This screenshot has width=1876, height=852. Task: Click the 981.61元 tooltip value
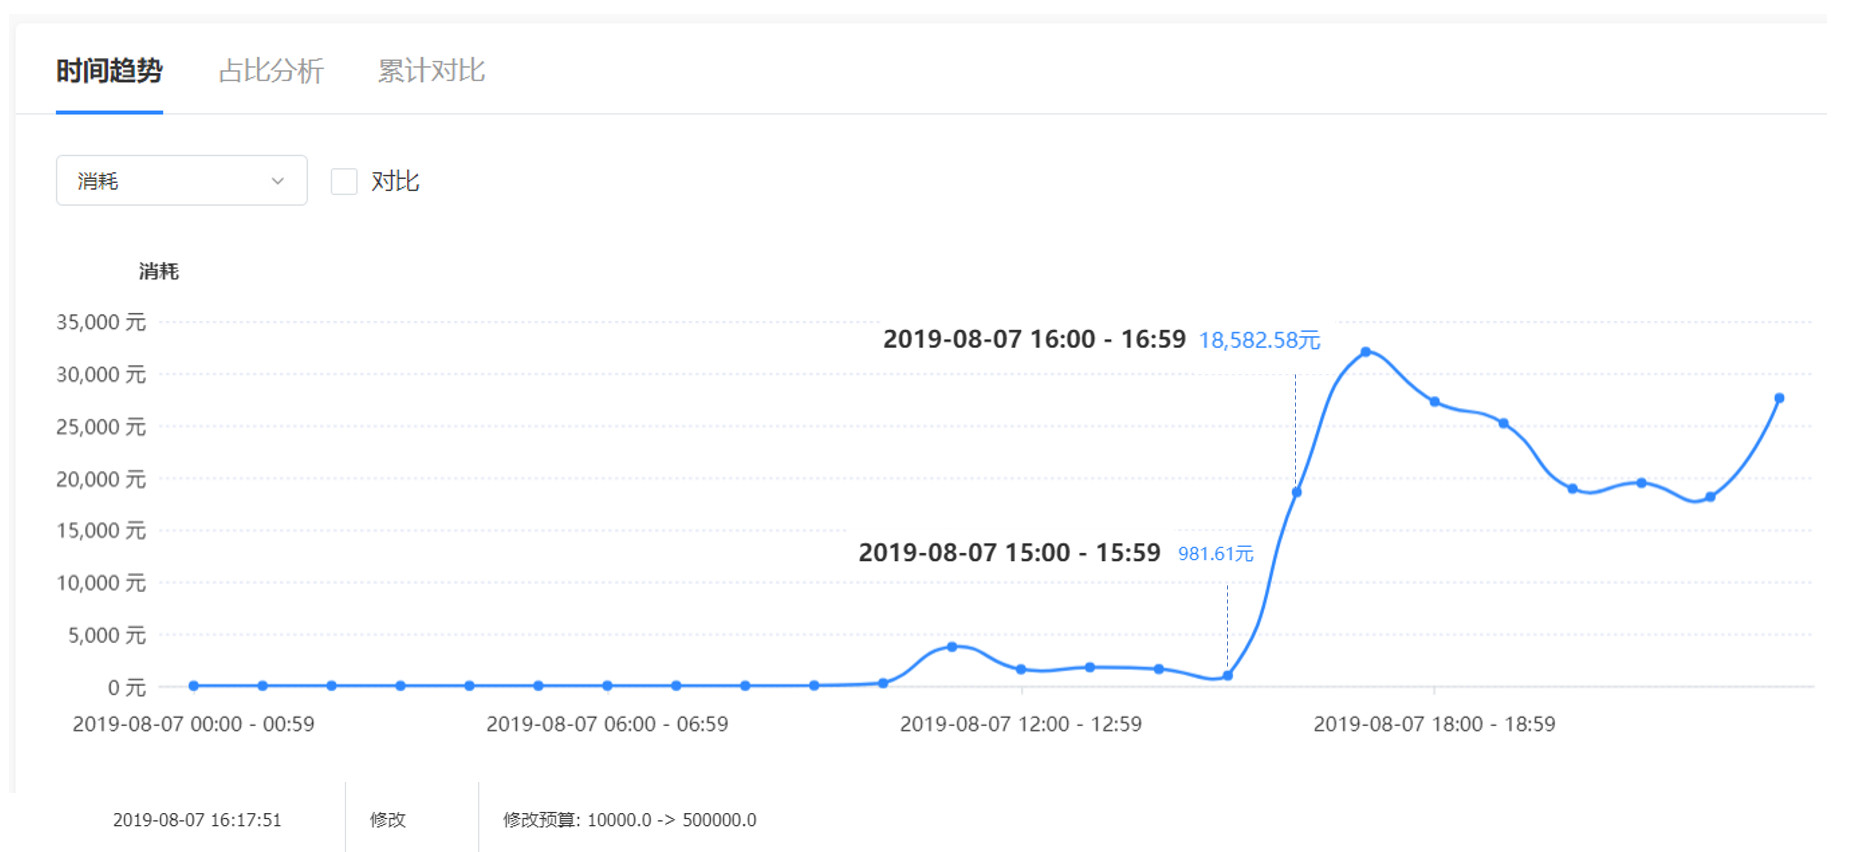(1215, 553)
